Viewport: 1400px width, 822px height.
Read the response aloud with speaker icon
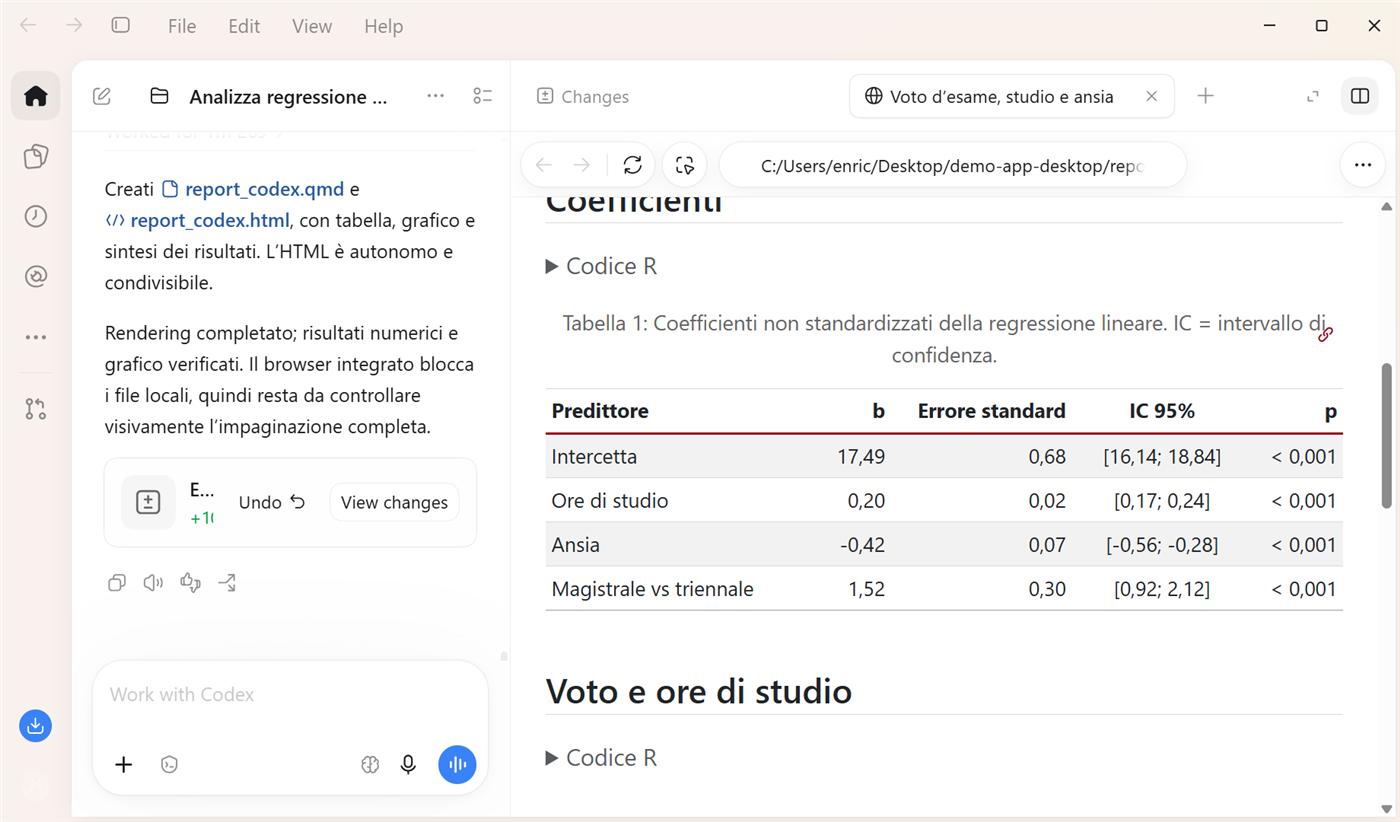tap(153, 583)
